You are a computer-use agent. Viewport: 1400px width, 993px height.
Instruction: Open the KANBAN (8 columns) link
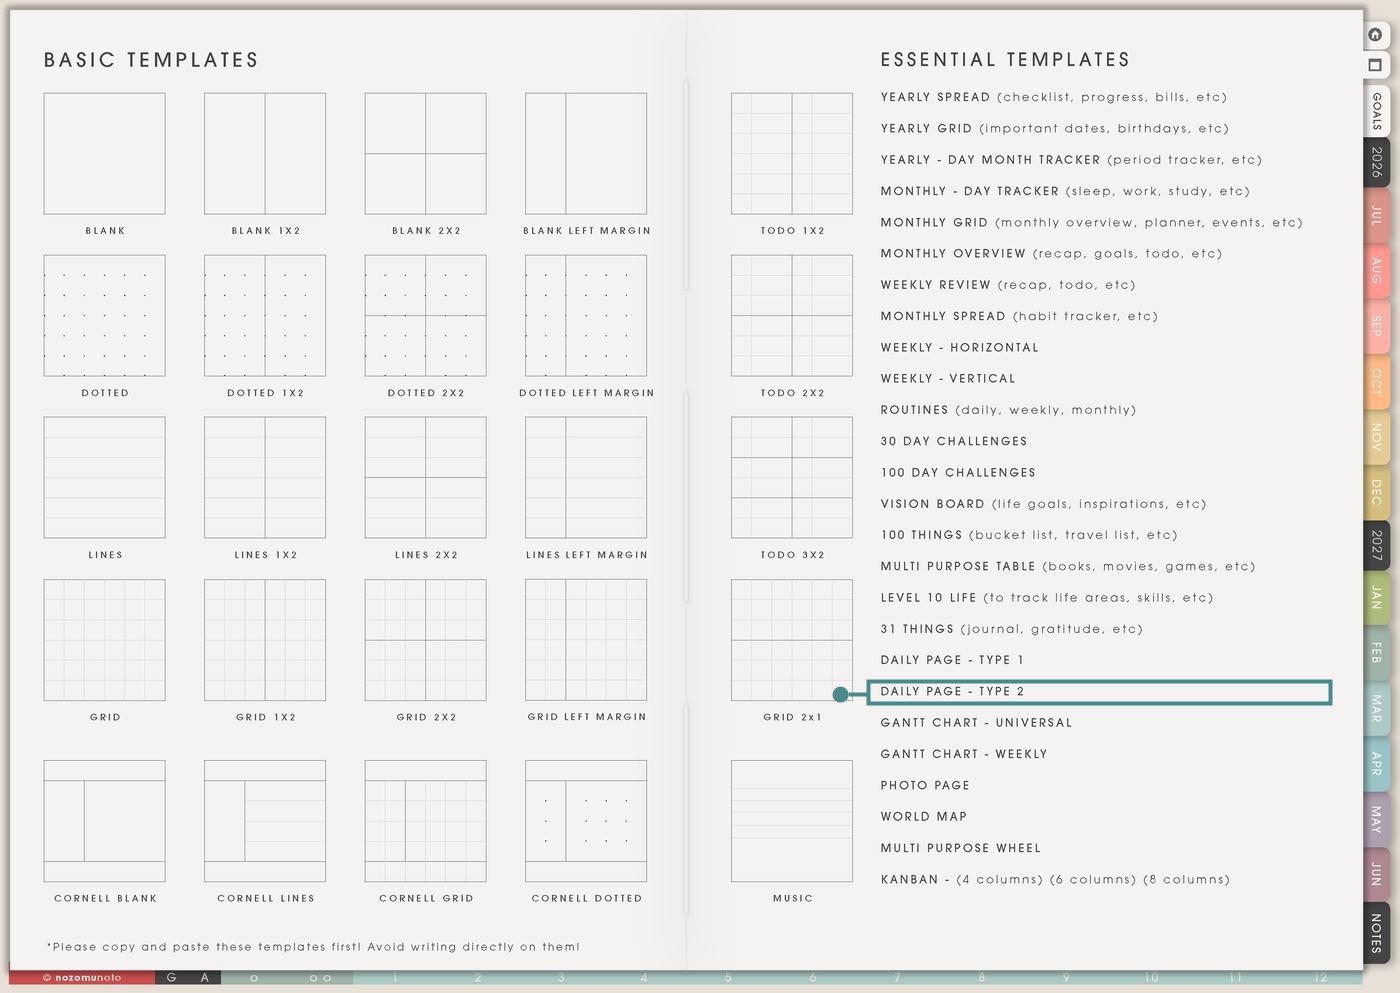point(1187,880)
